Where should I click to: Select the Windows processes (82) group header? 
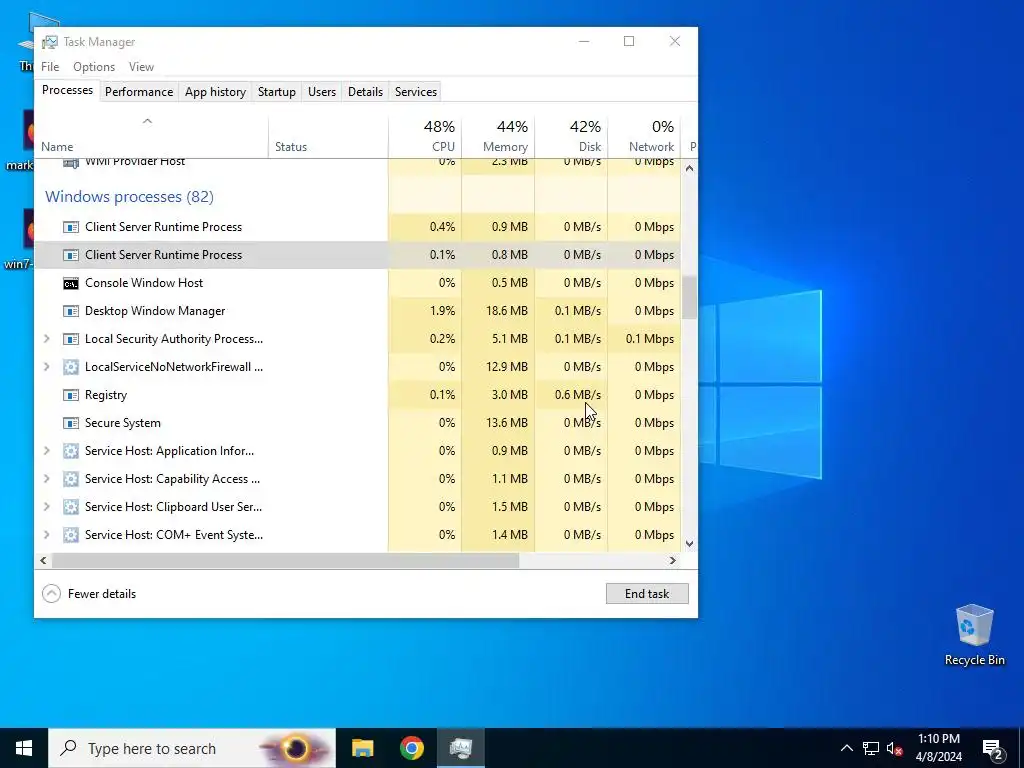click(129, 197)
